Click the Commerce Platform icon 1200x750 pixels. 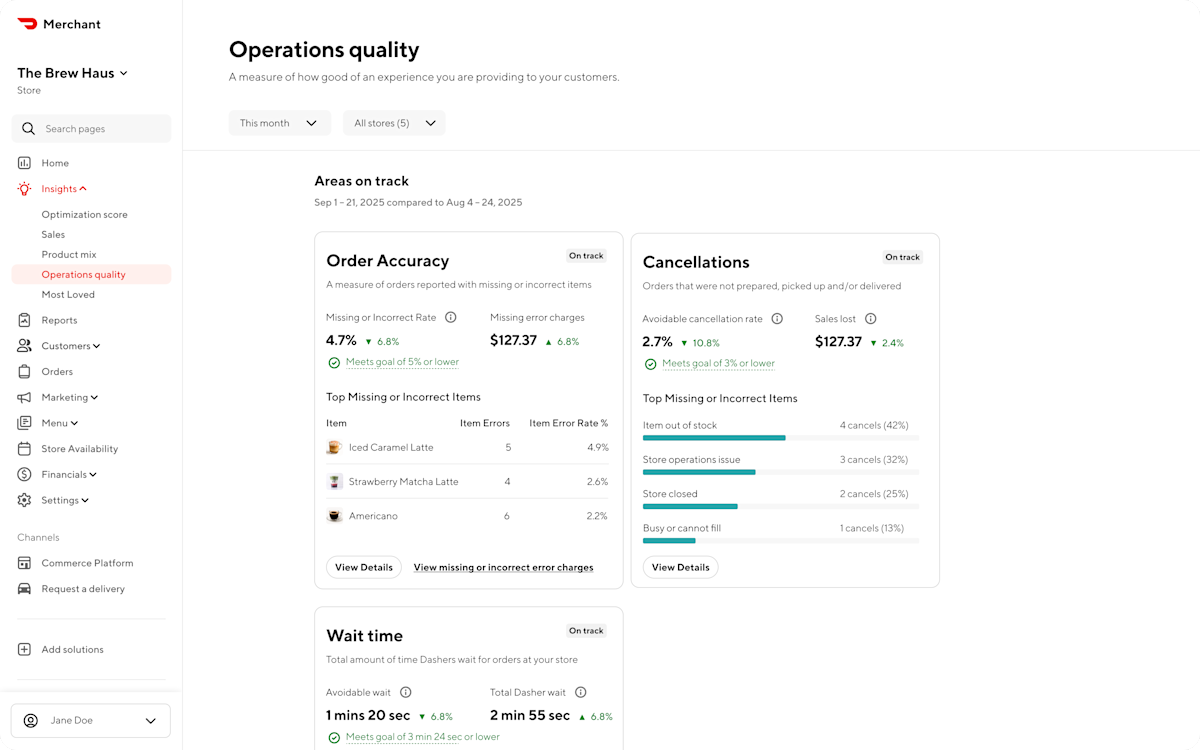point(23,563)
